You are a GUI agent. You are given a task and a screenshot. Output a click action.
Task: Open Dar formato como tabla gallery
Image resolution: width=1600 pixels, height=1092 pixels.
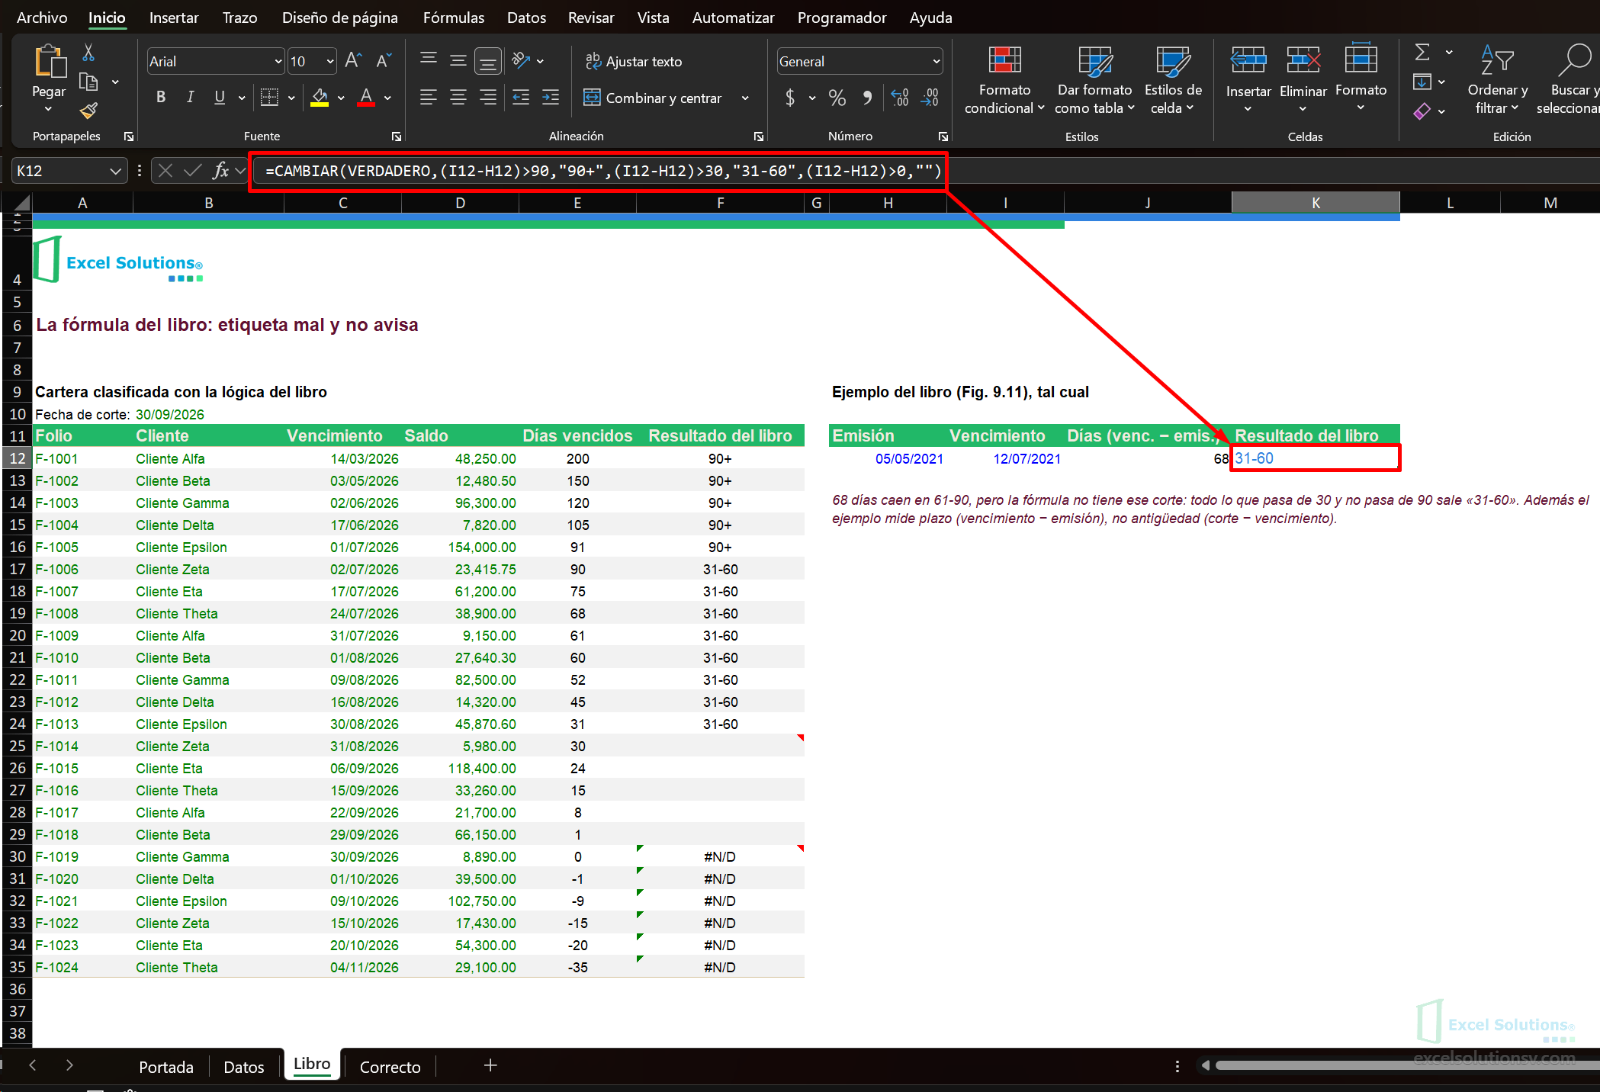[1095, 80]
